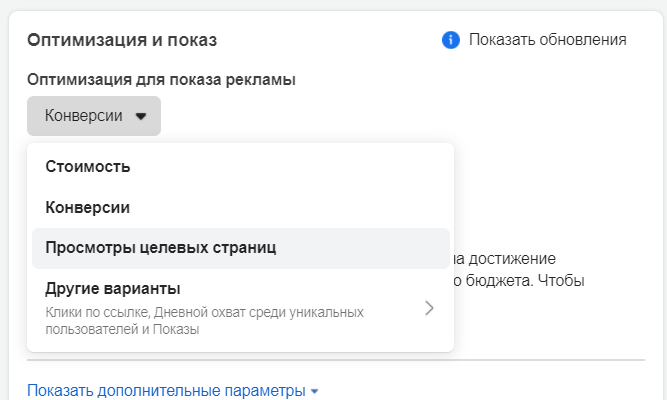Image resolution: width=667 pixels, height=400 pixels.
Task: Click the Дневной охват среди уникальных text
Action: tap(258, 313)
